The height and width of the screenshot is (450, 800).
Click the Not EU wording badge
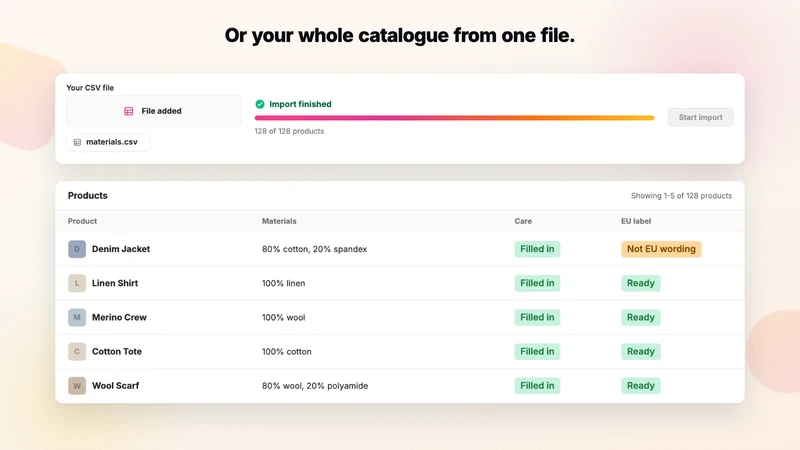click(x=661, y=249)
